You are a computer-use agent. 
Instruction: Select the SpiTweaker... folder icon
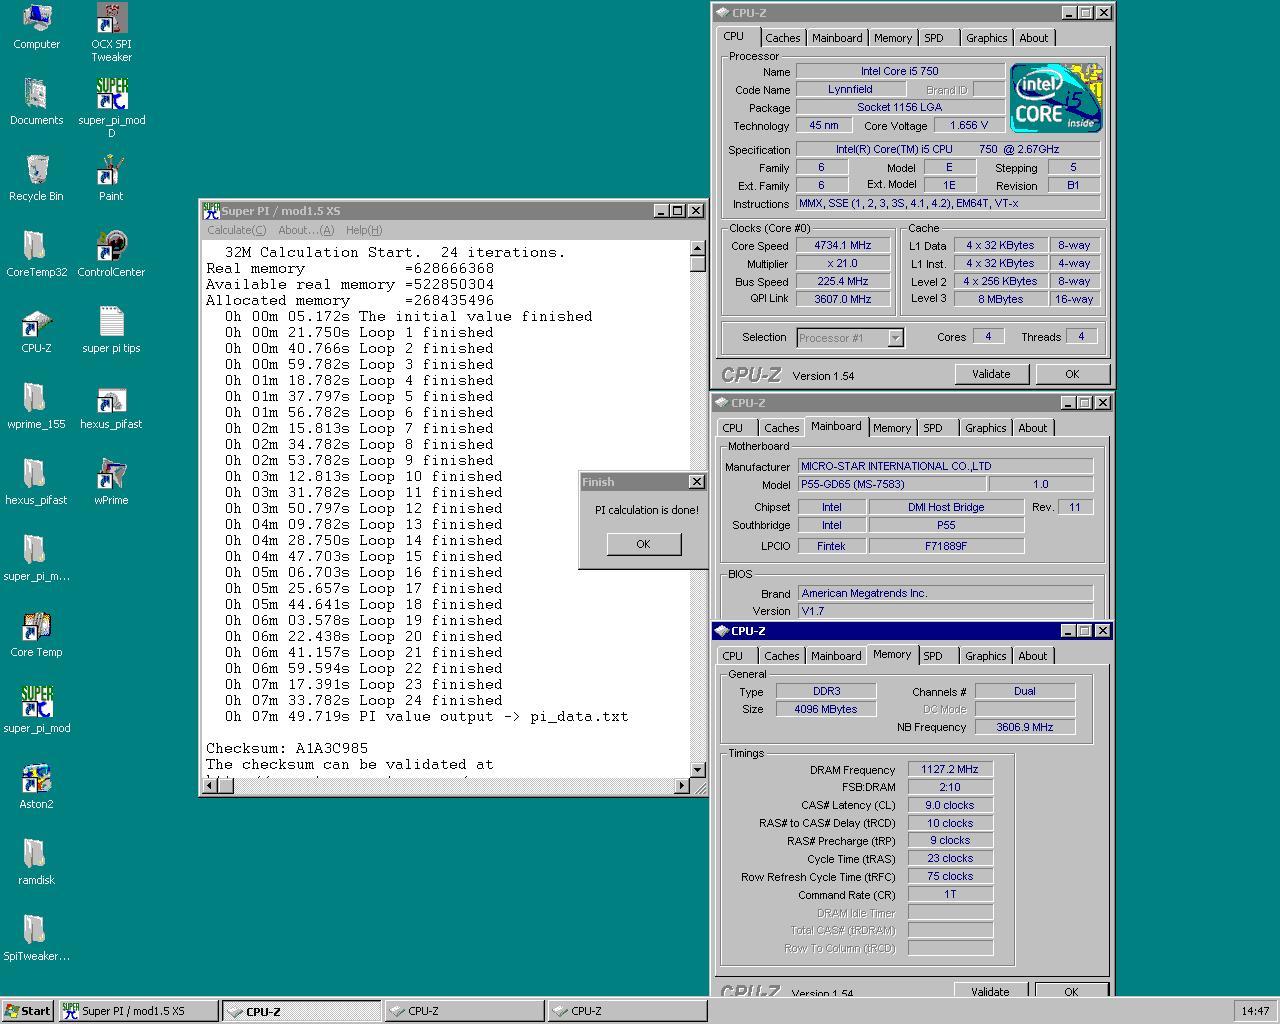click(x=36, y=938)
